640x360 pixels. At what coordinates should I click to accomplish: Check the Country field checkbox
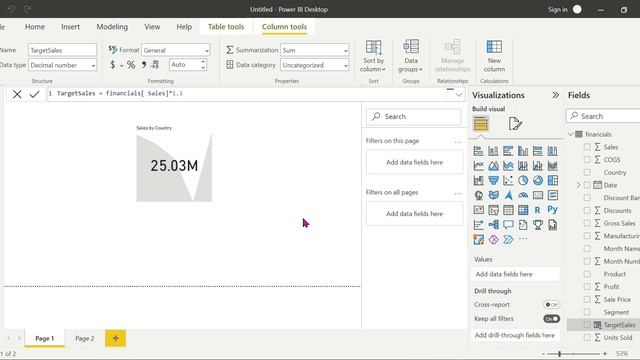point(587,172)
